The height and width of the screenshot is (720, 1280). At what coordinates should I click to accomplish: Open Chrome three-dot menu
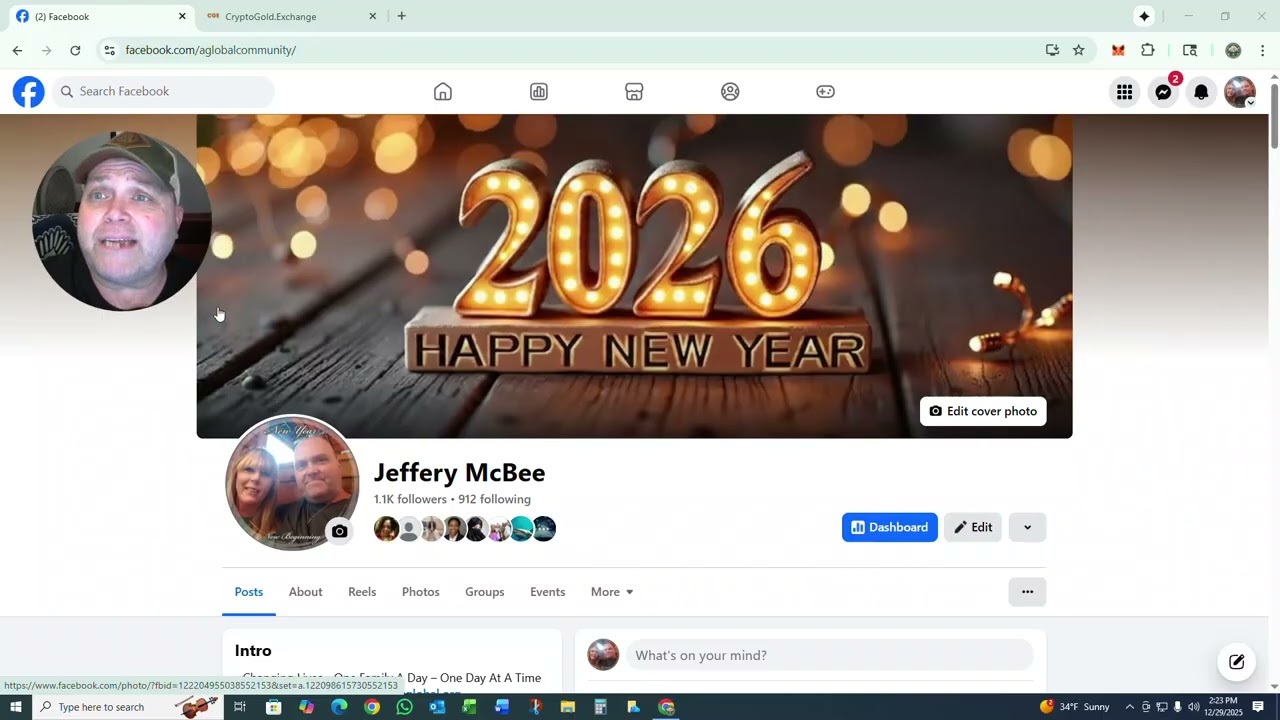1262,50
